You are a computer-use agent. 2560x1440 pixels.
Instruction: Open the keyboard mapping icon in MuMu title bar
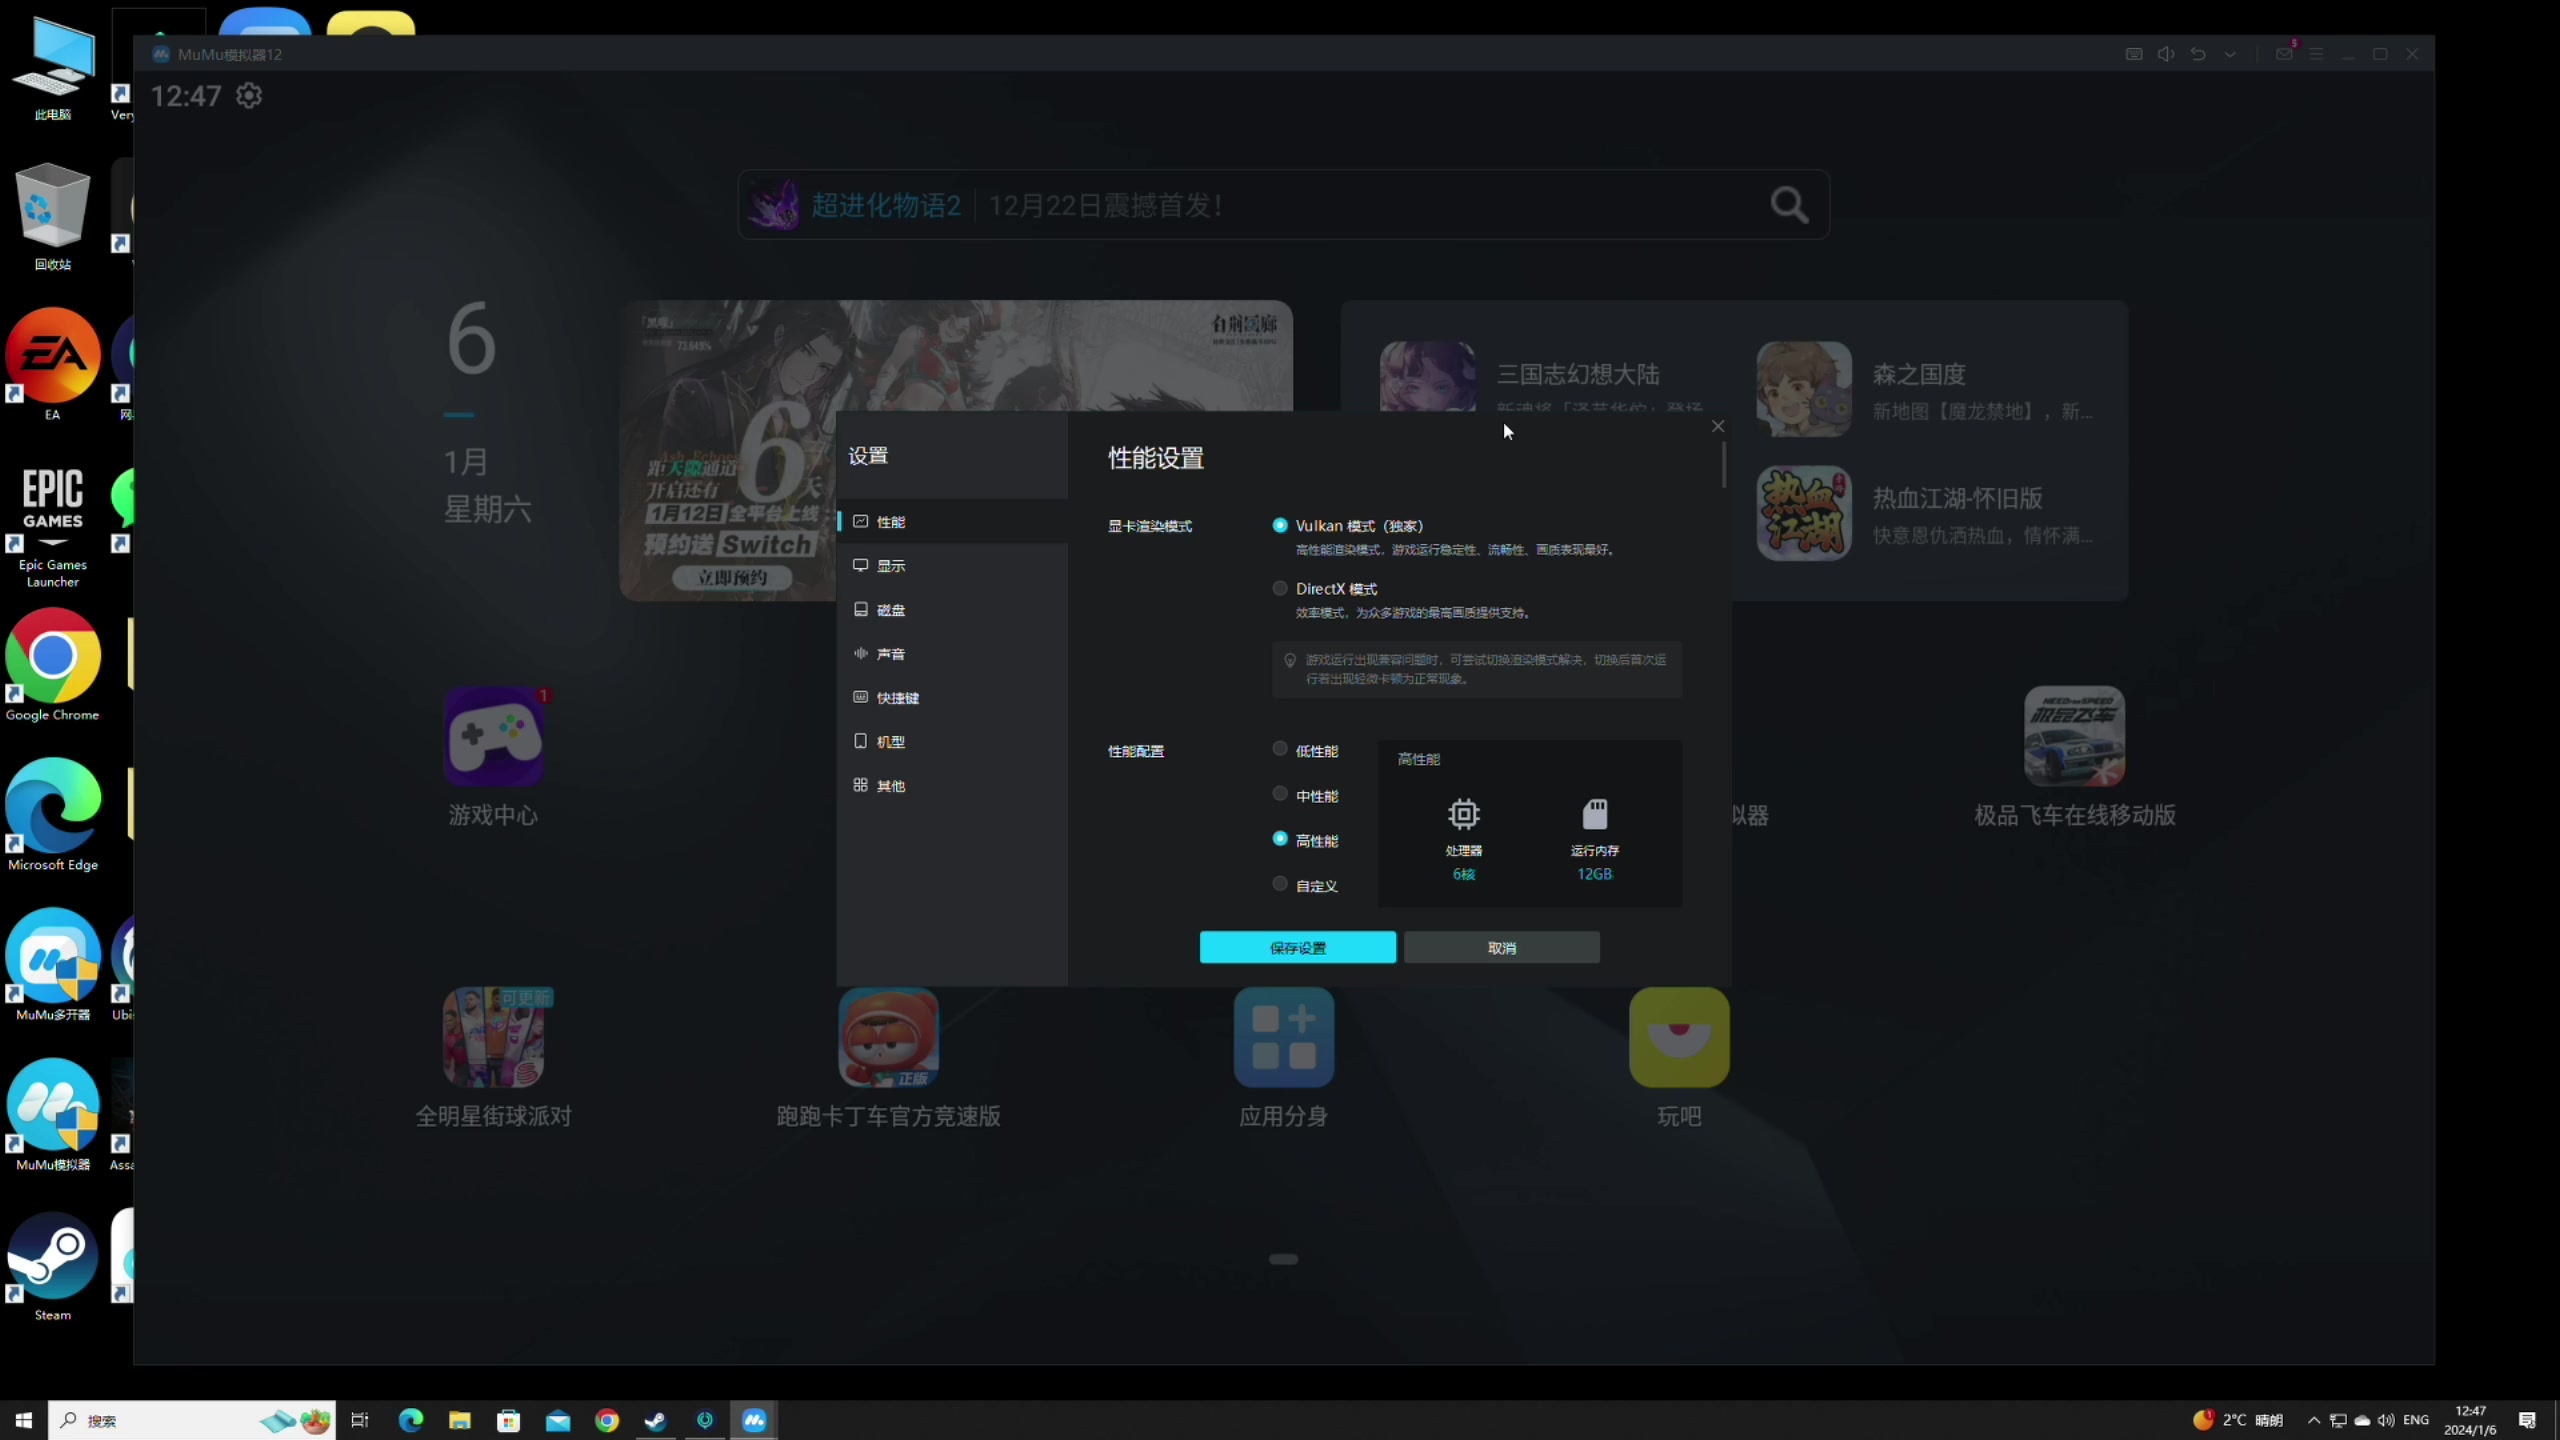(2134, 54)
